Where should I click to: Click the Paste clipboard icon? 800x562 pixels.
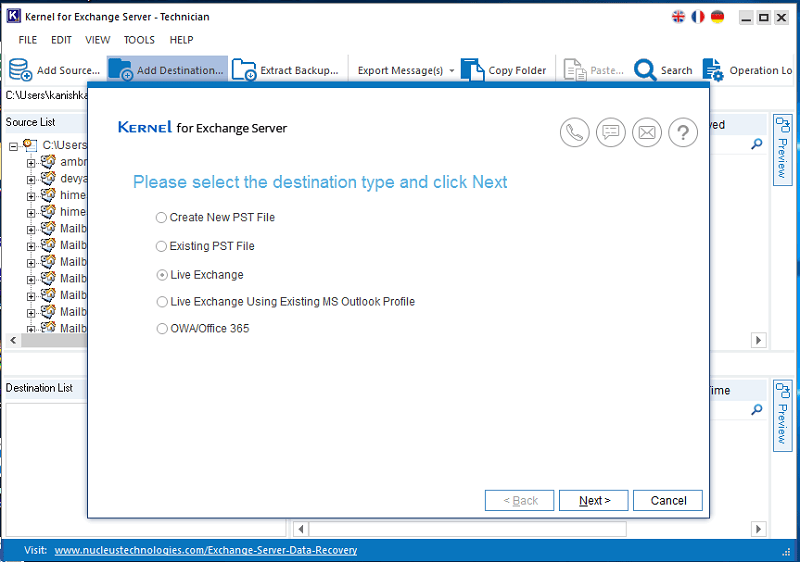click(575, 70)
